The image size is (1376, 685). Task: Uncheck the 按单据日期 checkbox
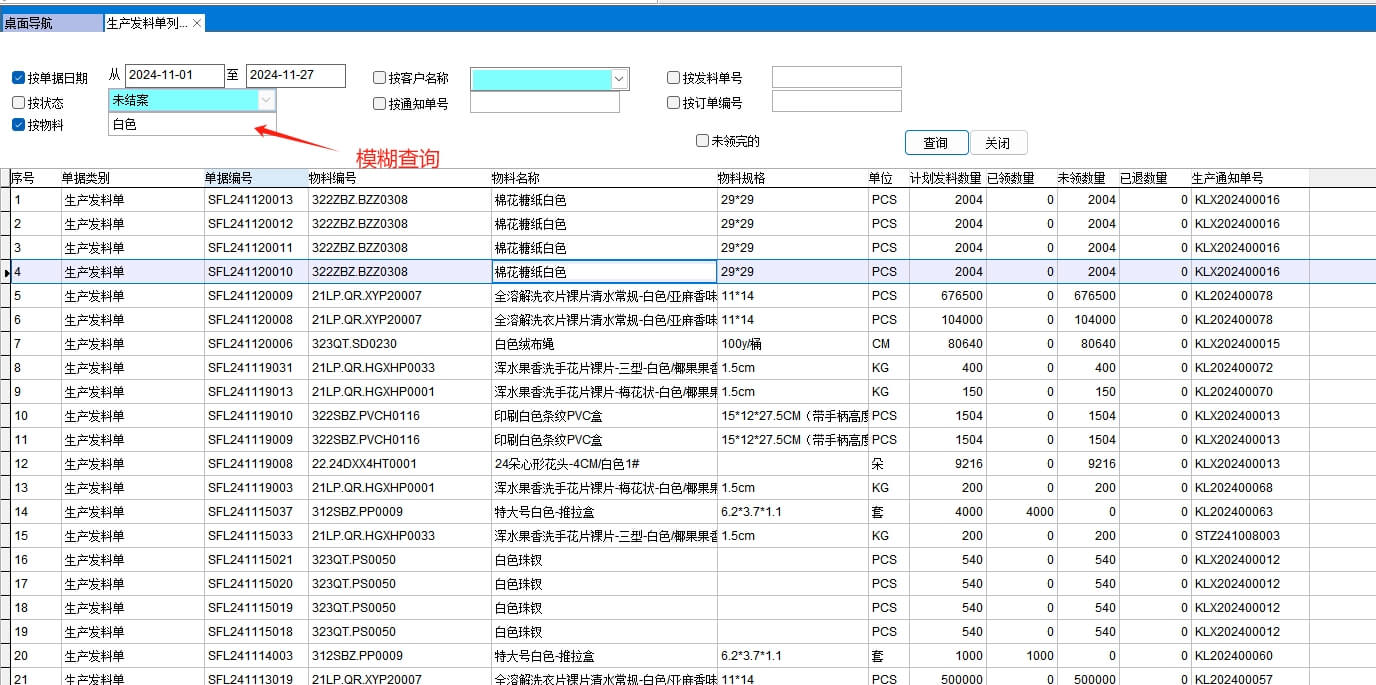click(x=19, y=78)
